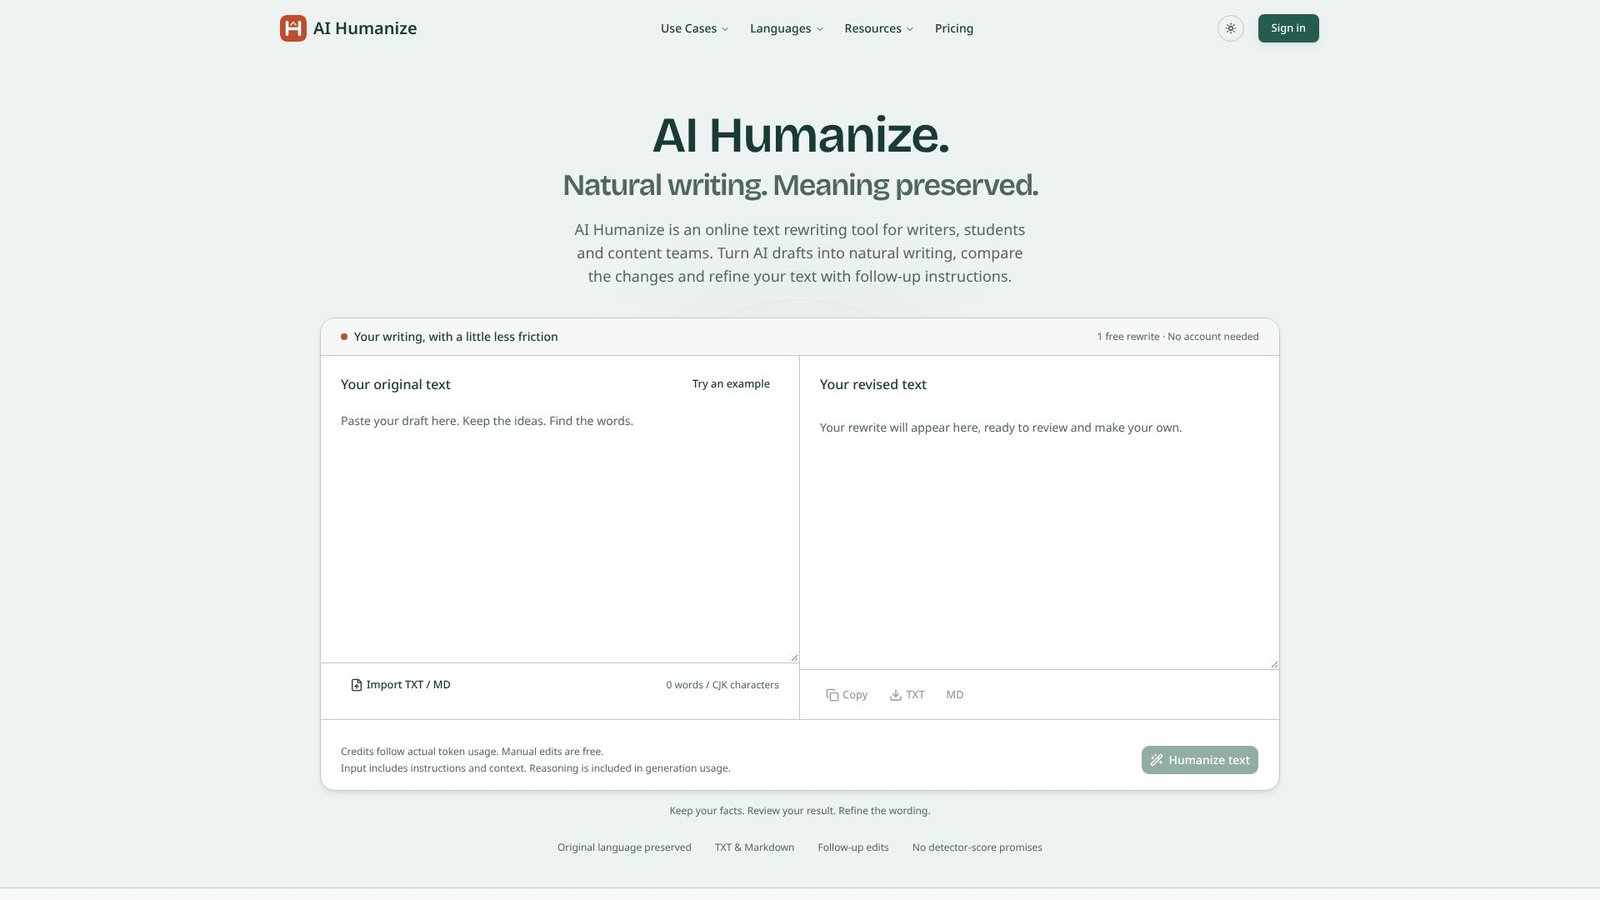Click 'Credits follow actual token usage' note
Image resolution: width=1600 pixels, height=900 pixels.
pyautogui.click(x=472, y=752)
